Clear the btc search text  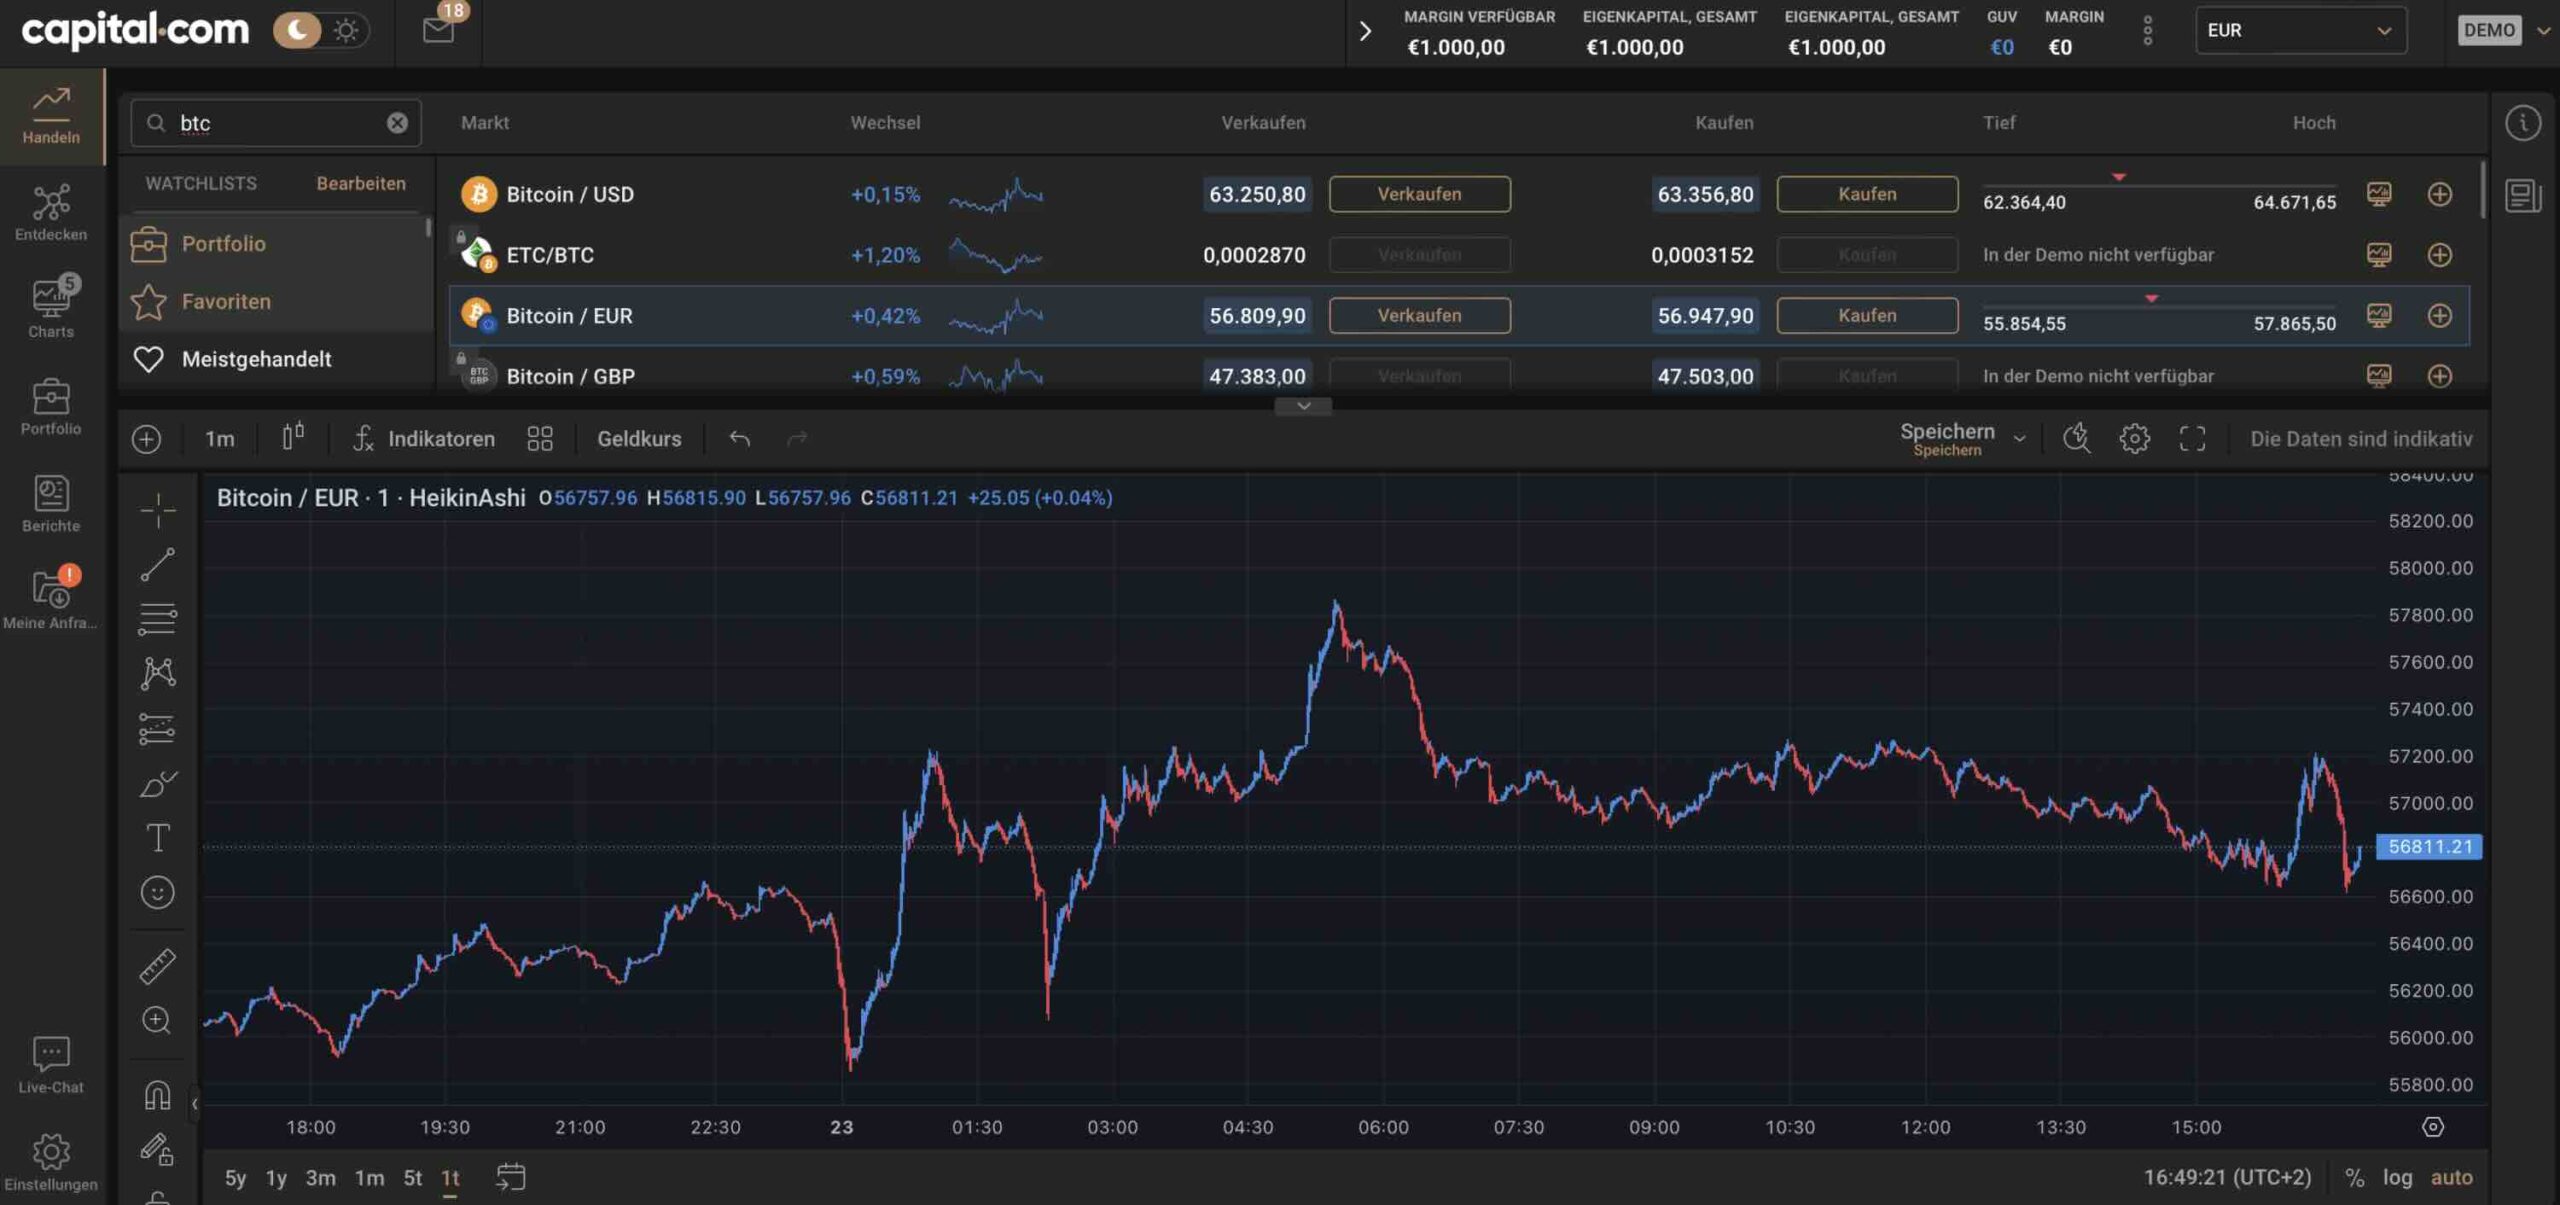pyautogui.click(x=397, y=123)
